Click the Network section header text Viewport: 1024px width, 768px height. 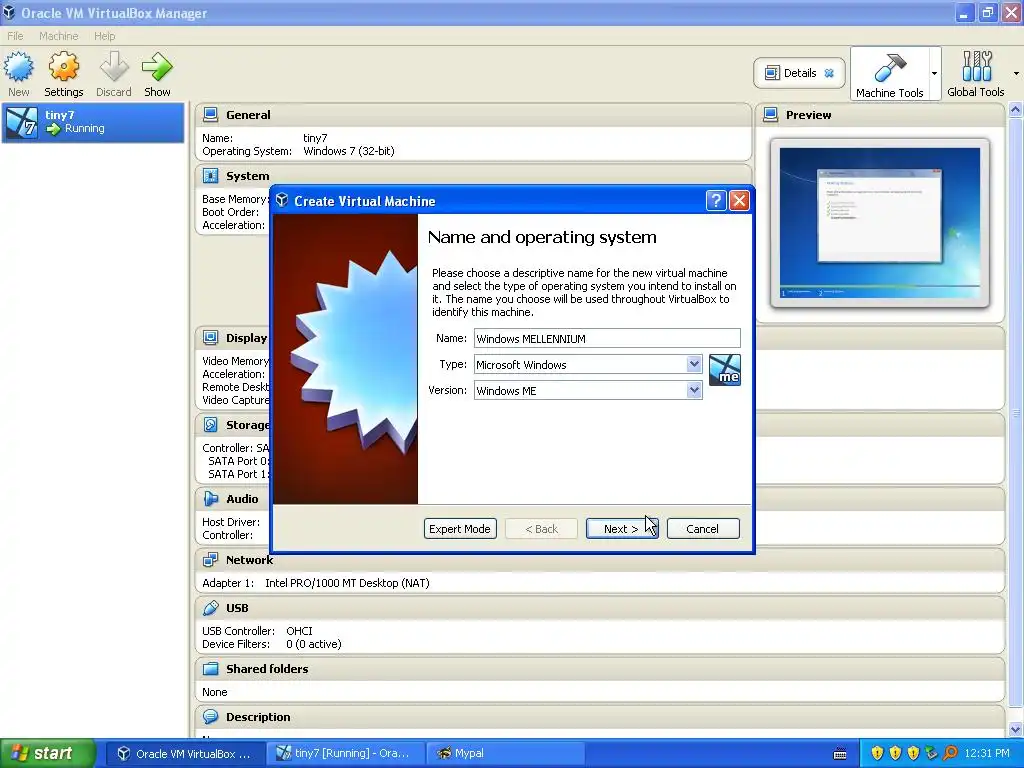(249, 560)
